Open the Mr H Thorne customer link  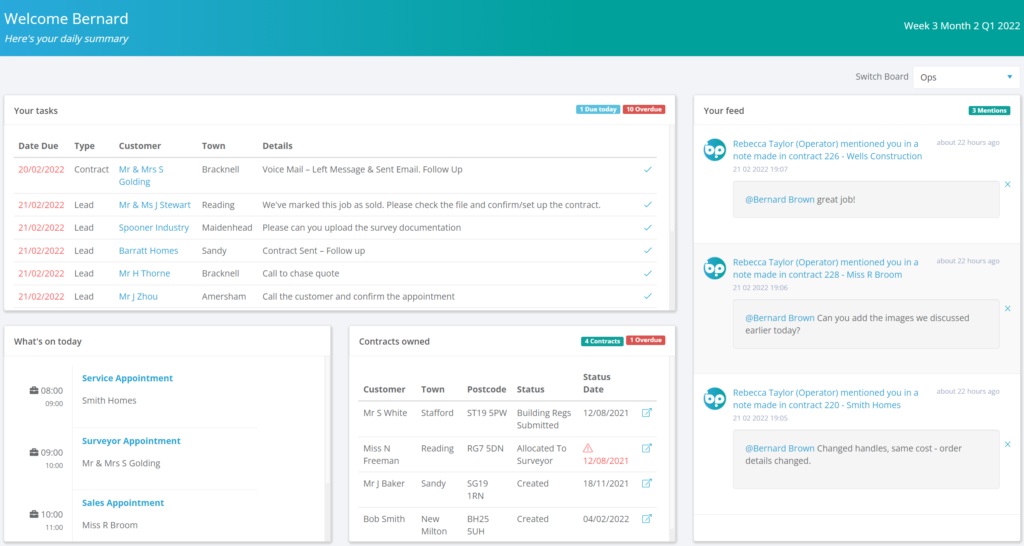pyautogui.click(x=144, y=273)
